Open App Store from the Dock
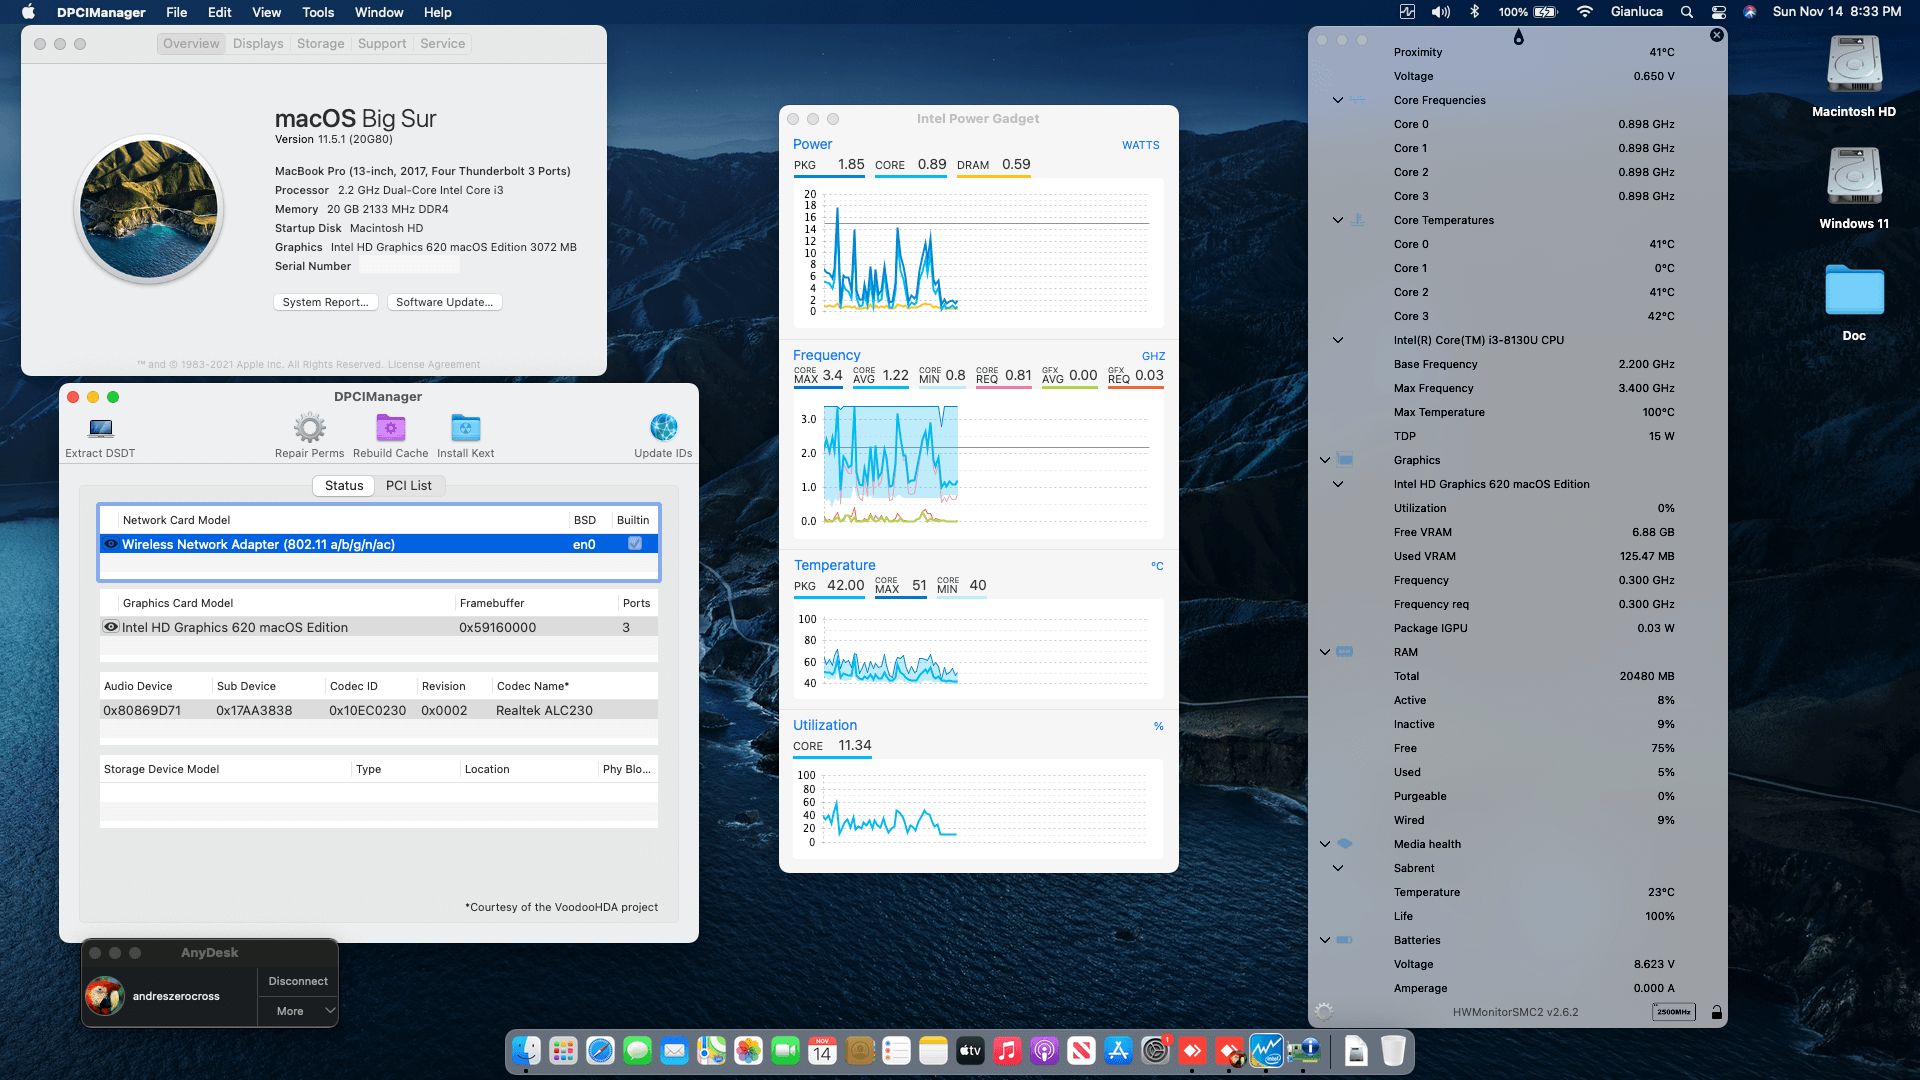Screen dimensions: 1920x1080 pos(1118,1051)
